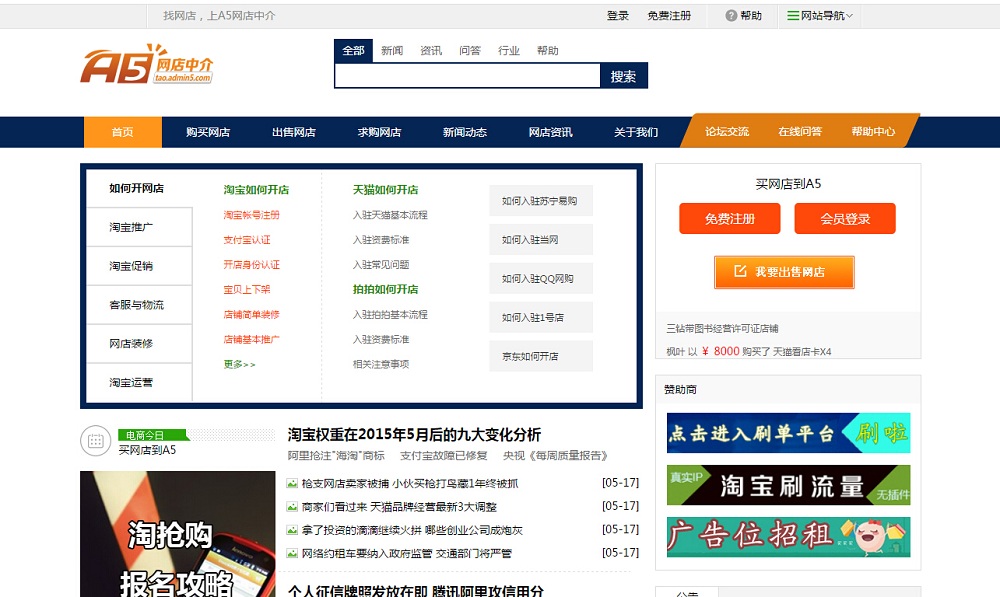Open 关于我们 in the navigation bar
This screenshot has height=597, width=1000.
click(636, 132)
